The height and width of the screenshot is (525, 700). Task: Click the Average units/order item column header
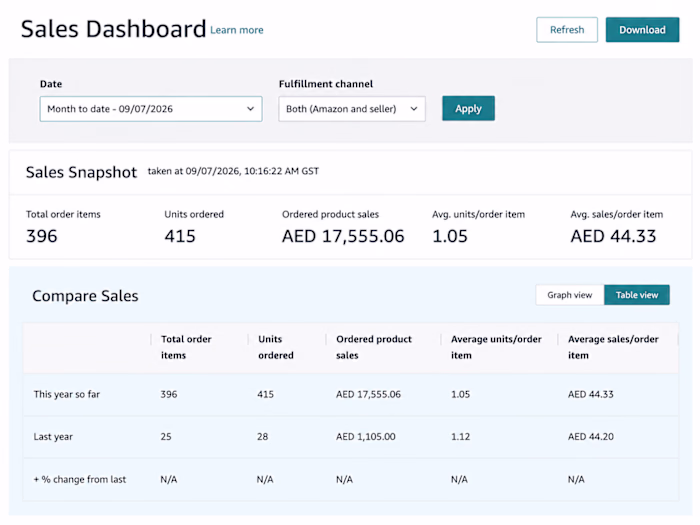coord(496,347)
